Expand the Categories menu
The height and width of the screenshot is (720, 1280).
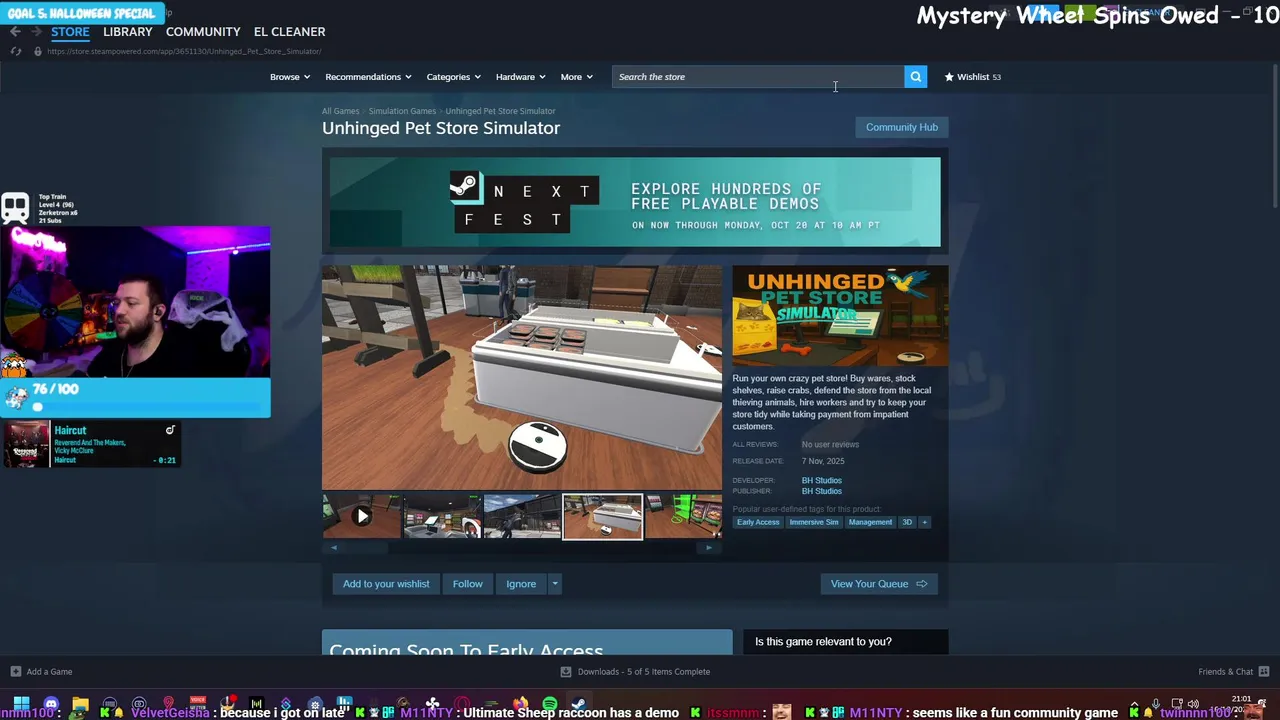pos(454,77)
